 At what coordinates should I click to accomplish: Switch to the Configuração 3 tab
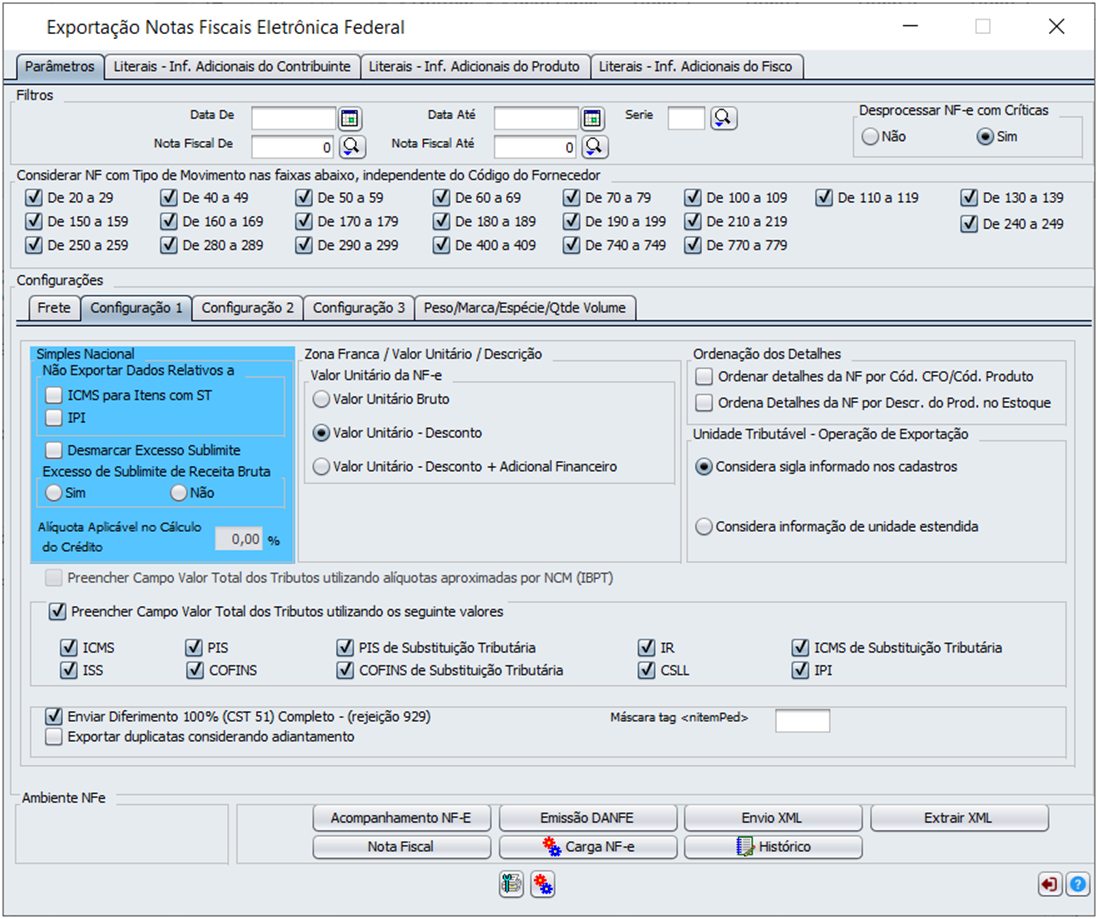[359, 308]
